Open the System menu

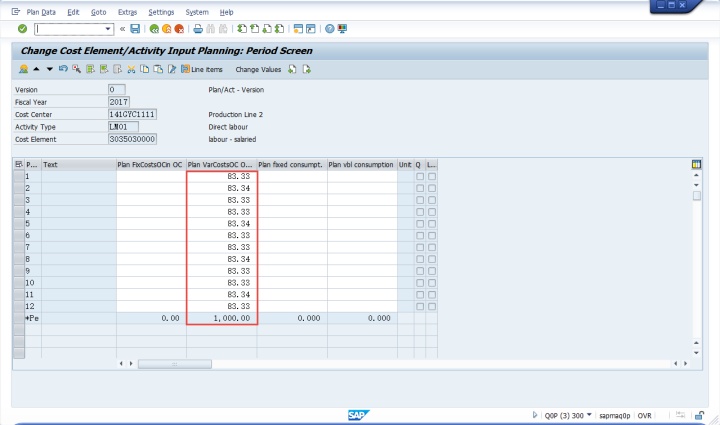[197, 12]
